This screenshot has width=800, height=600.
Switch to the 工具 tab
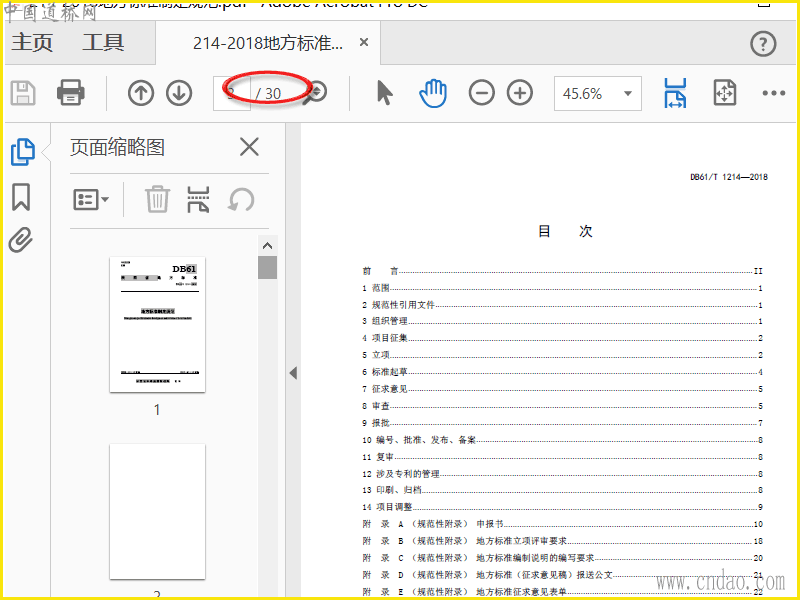coord(104,42)
